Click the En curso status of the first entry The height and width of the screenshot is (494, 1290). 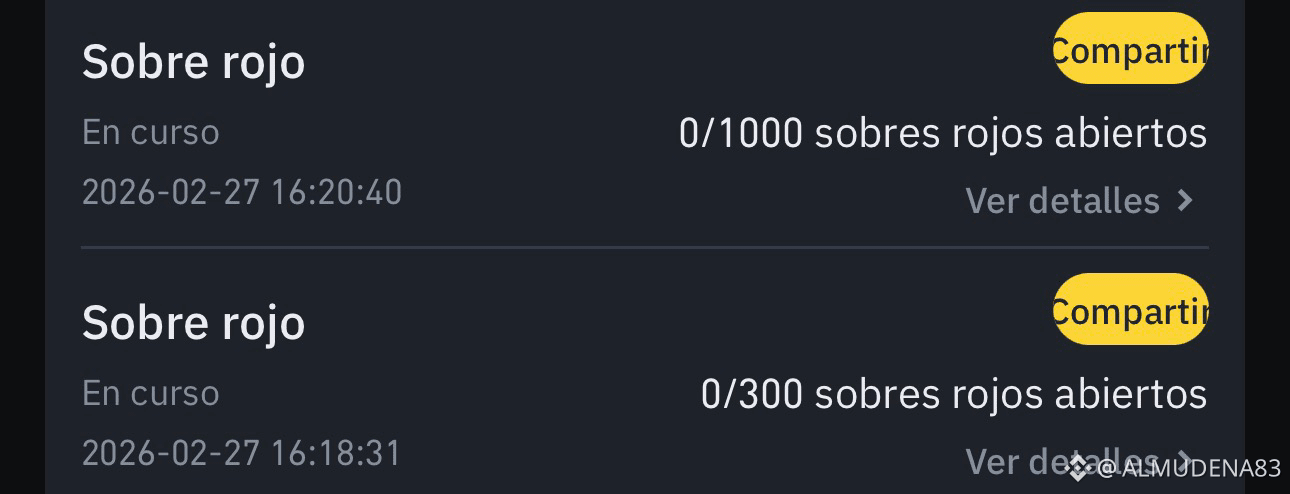150,132
